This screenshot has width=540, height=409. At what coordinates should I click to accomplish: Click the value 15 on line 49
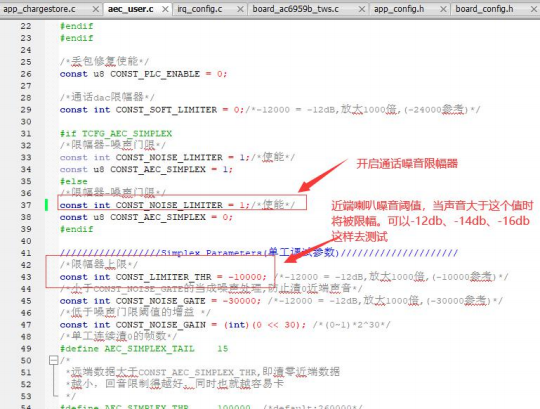pyautogui.click(x=222, y=349)
